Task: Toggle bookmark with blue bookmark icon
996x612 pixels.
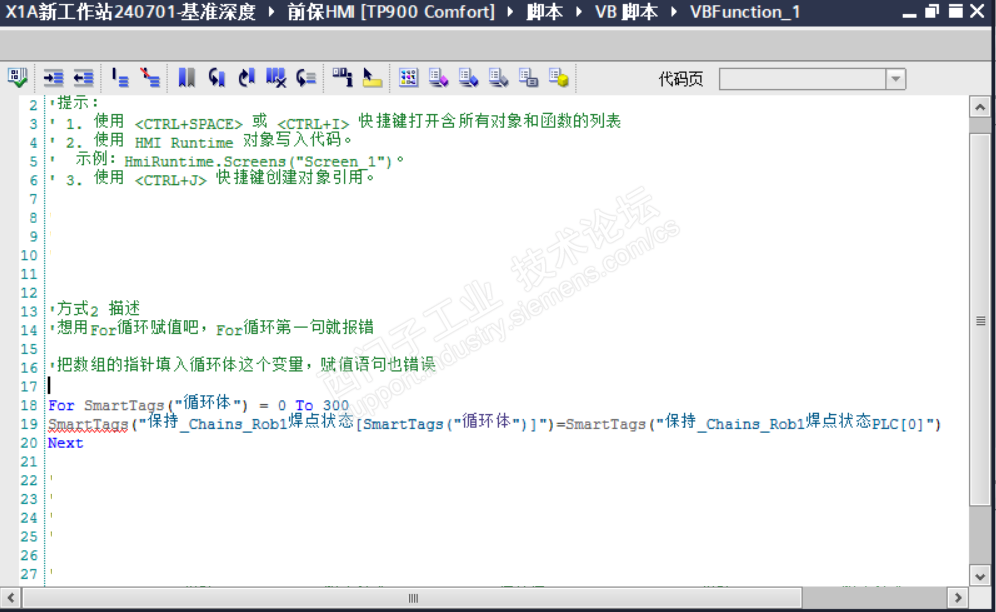Action: tap(187, 78)
